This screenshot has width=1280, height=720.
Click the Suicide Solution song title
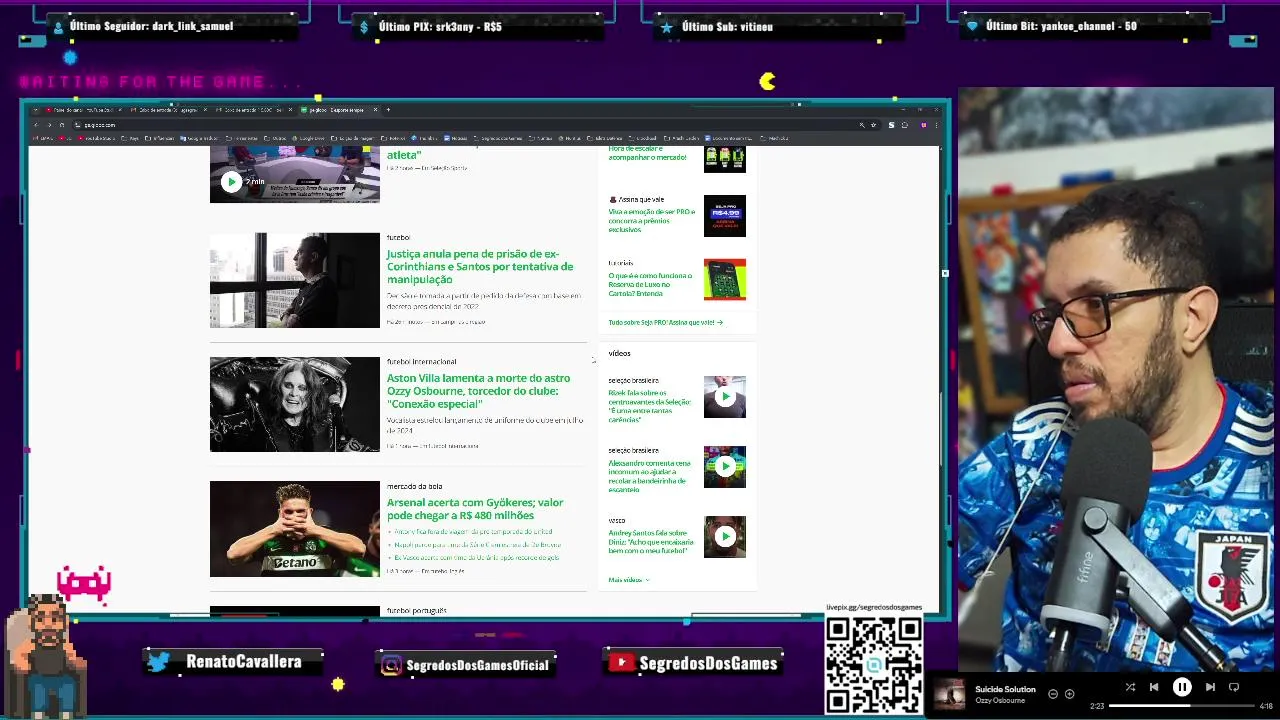point(1005,689)
